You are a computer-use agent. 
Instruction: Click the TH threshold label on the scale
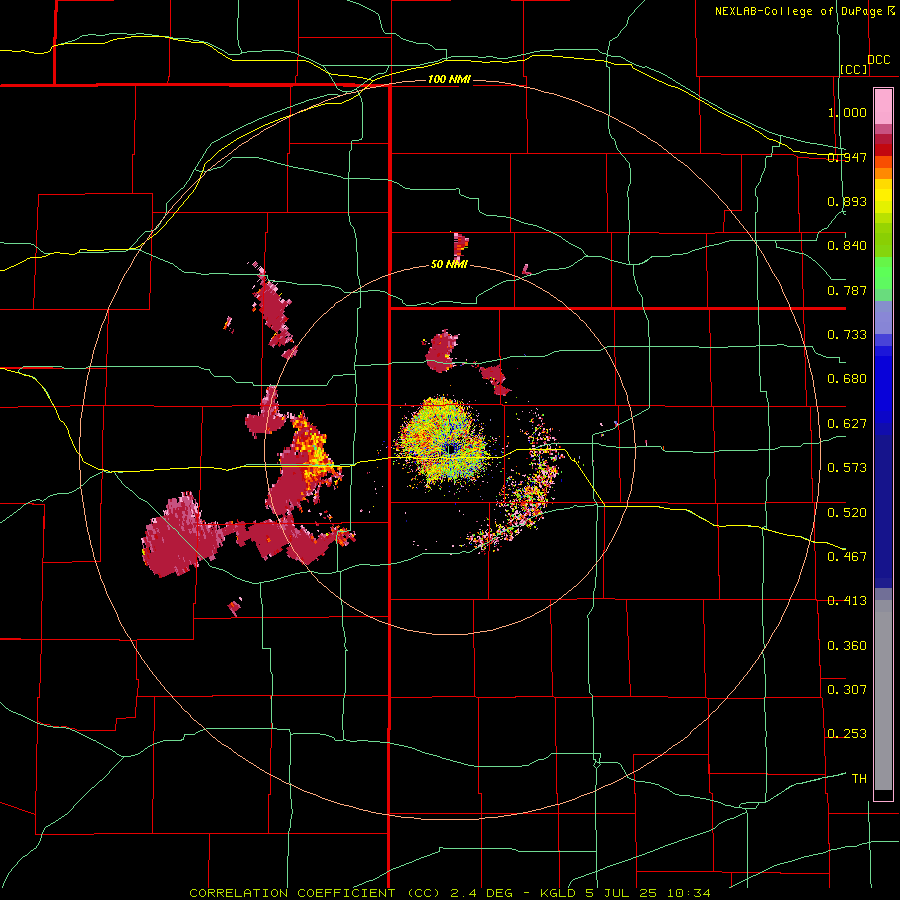859,779
